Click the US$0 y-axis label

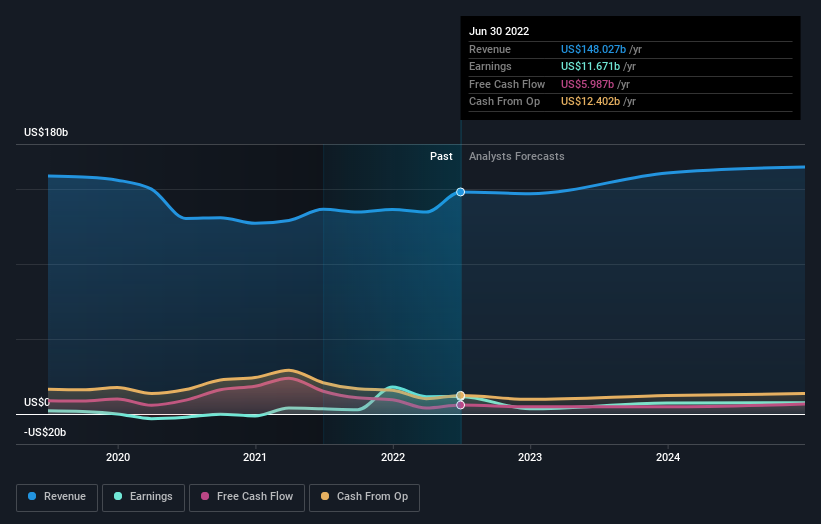[x=37, y=402]
